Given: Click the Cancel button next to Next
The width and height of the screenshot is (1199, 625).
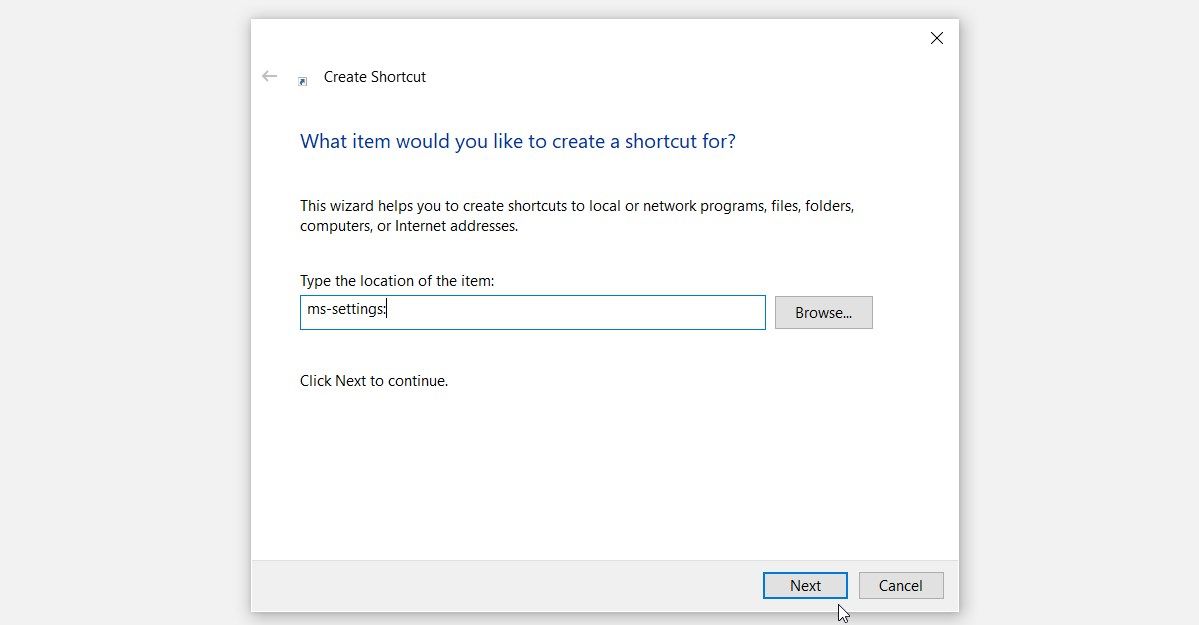Looking at the screenshot, I should pos(901,585).
